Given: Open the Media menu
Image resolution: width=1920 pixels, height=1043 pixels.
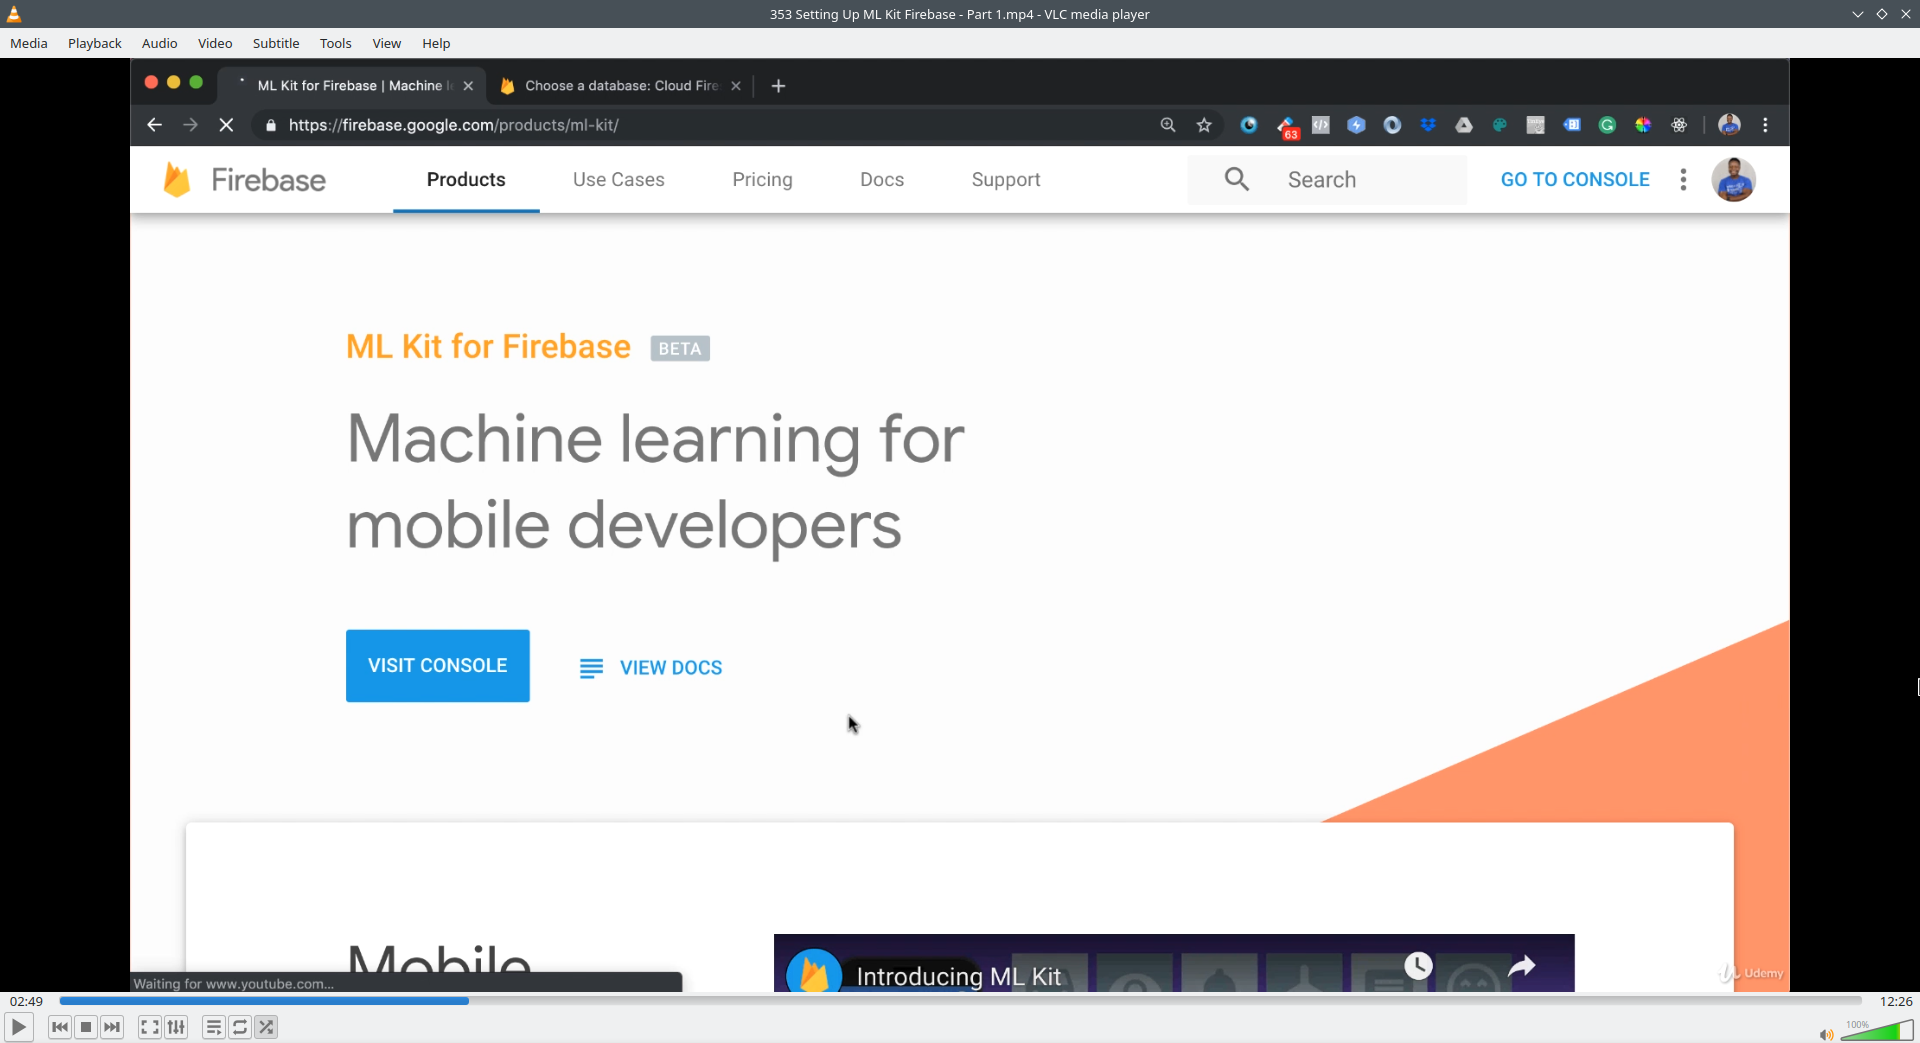Looking at the screenshot, I should (x=29, y=43).
